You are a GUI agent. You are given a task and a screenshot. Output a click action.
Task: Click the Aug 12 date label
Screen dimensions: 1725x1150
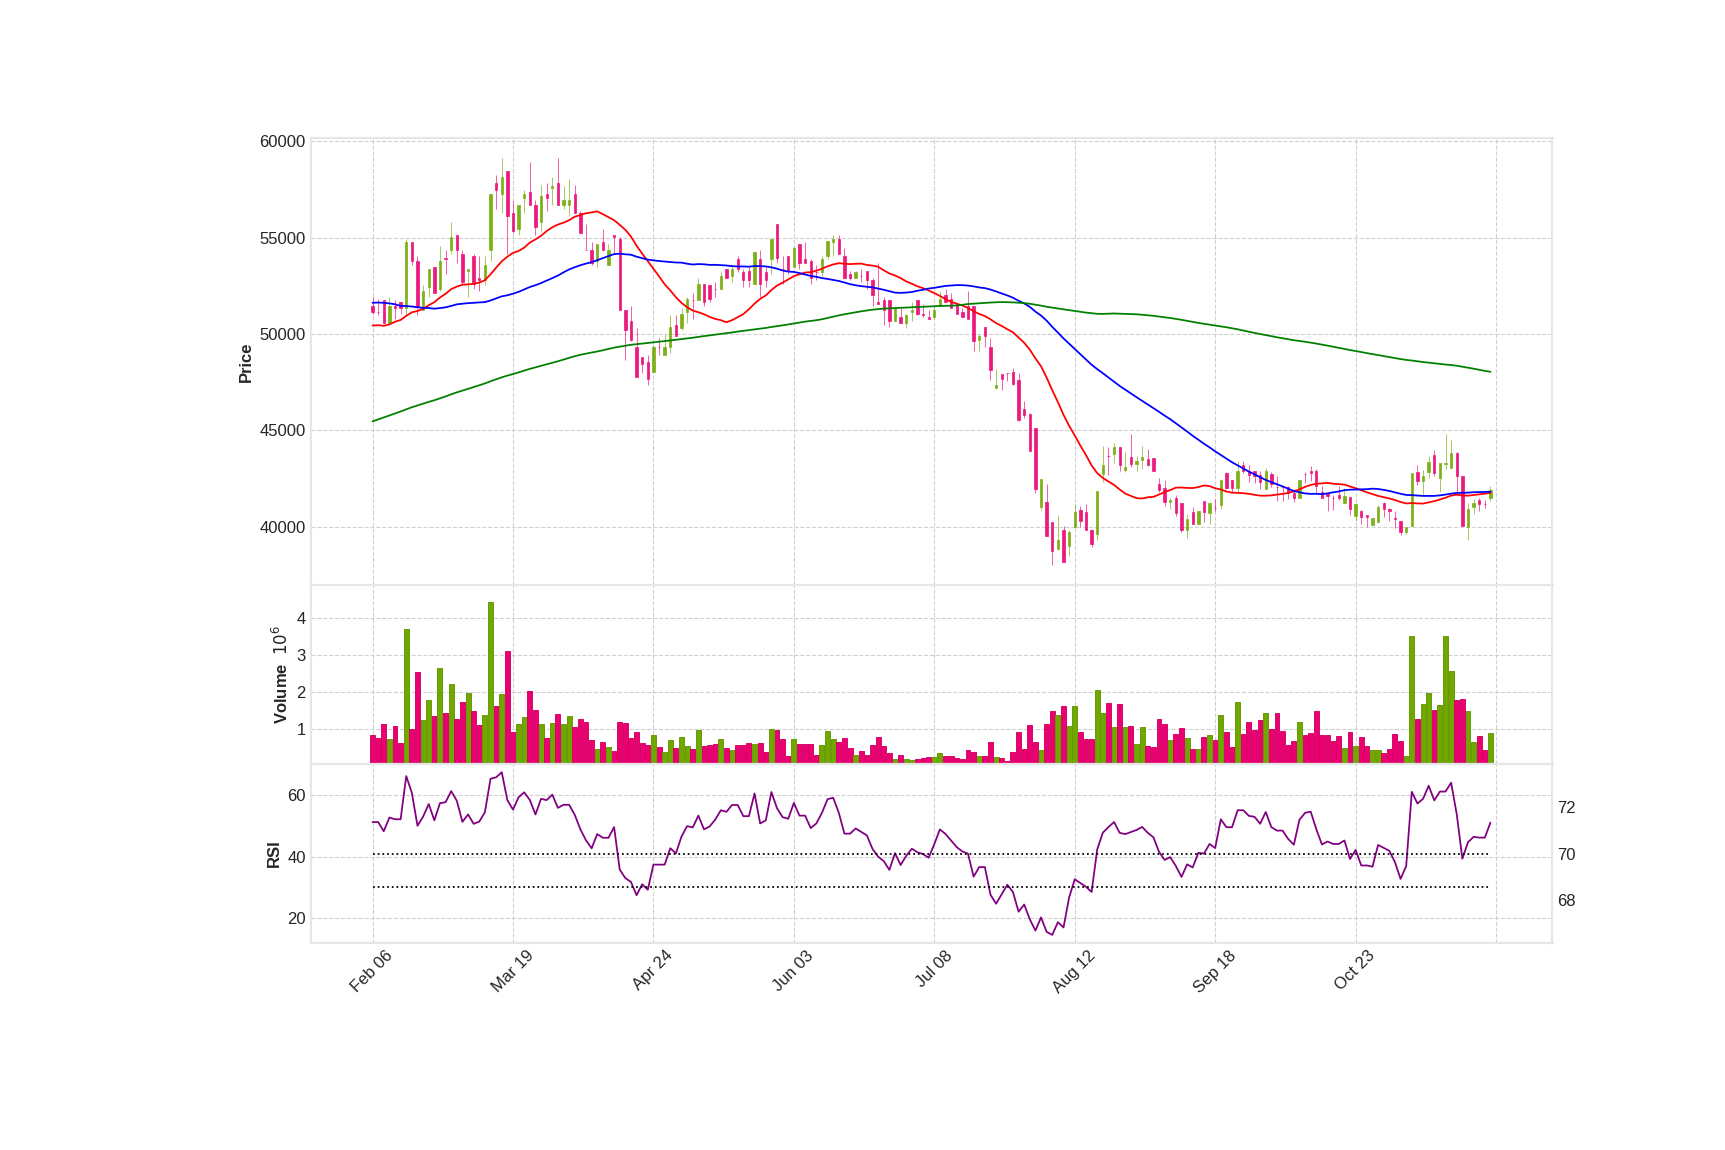pyautogui.click(x=1073, y=971)
